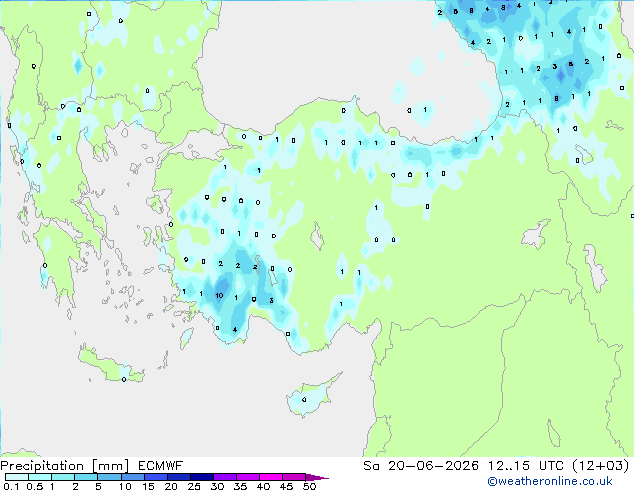Choose the 2–5 mm legend swatch
The height and width of the screenshot is (490, 634).
86,477
